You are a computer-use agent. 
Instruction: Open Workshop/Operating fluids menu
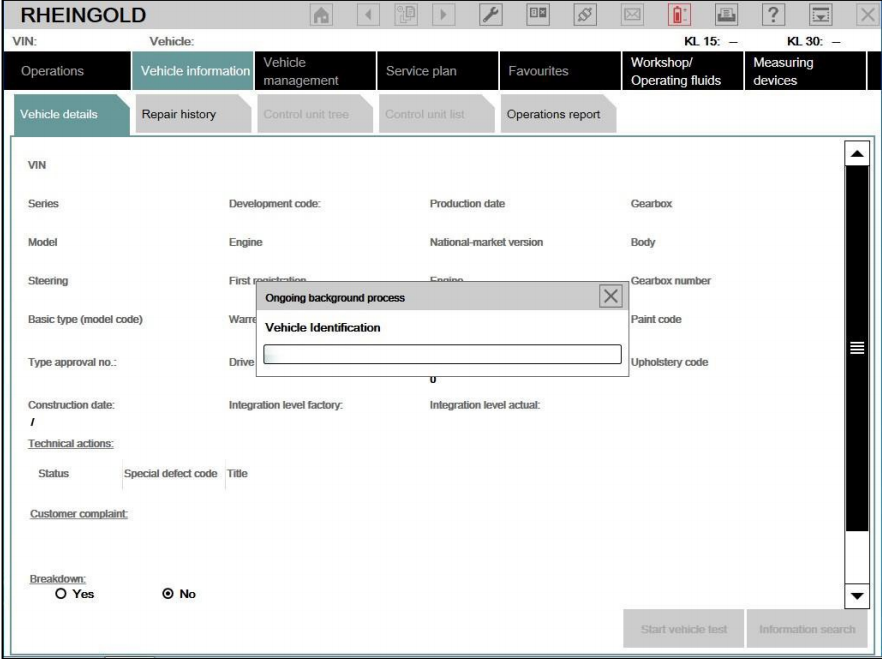pos(682,71)
